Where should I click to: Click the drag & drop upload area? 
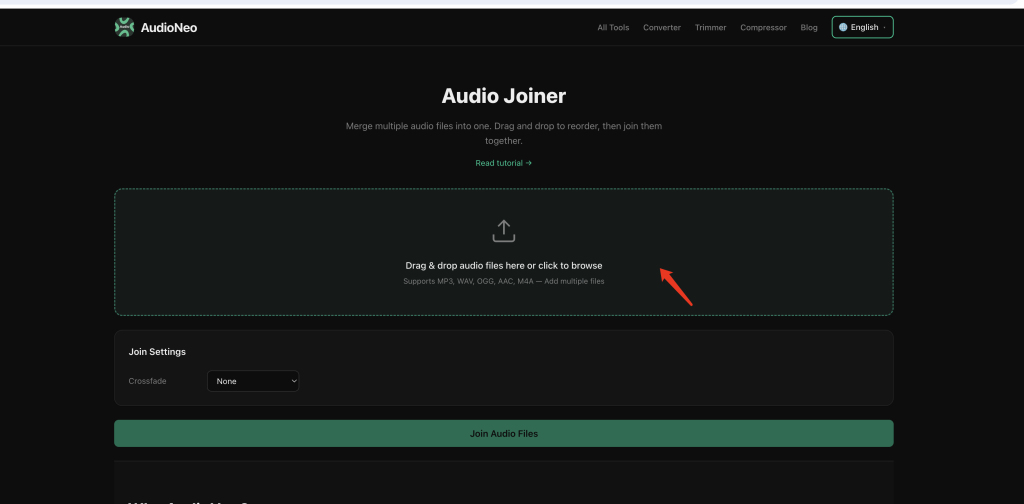point(504,252)
